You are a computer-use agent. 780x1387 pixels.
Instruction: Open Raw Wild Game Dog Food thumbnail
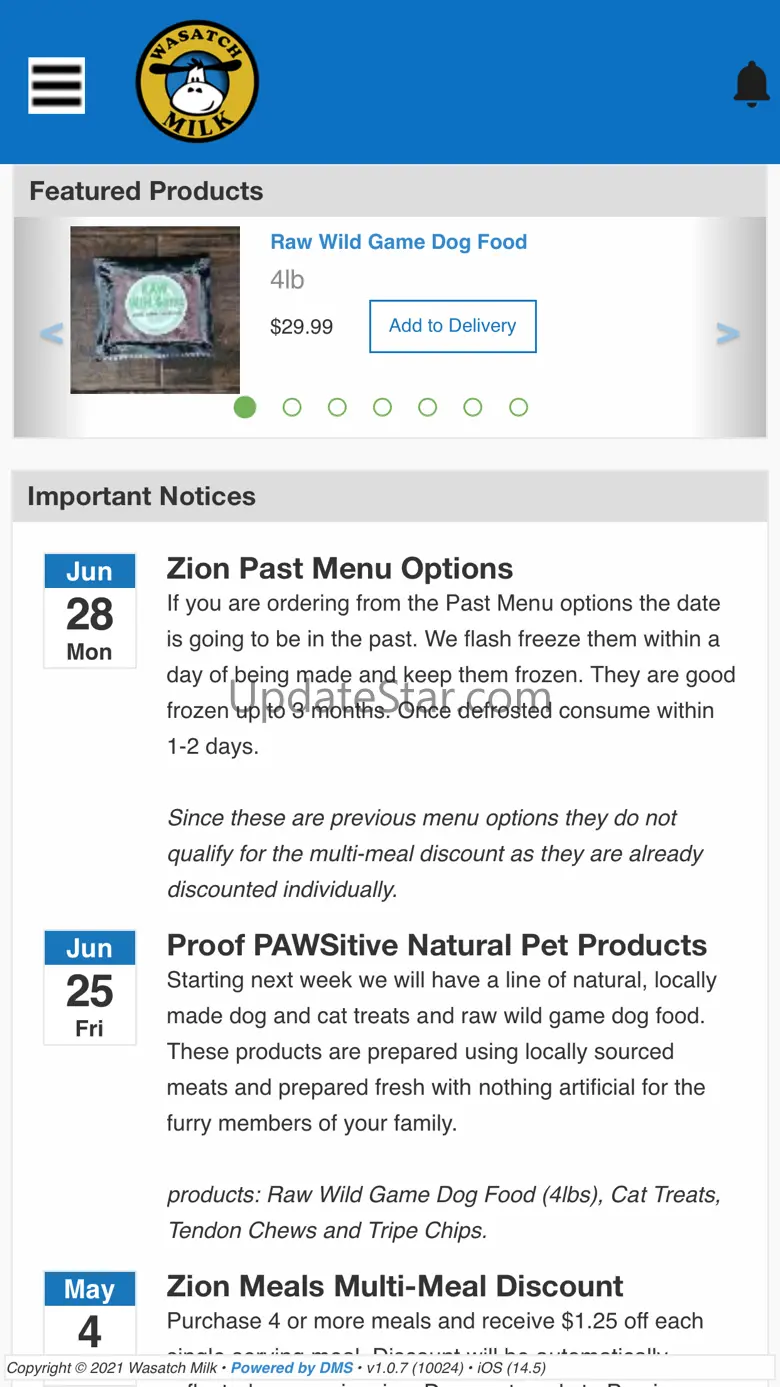[155, 310]
